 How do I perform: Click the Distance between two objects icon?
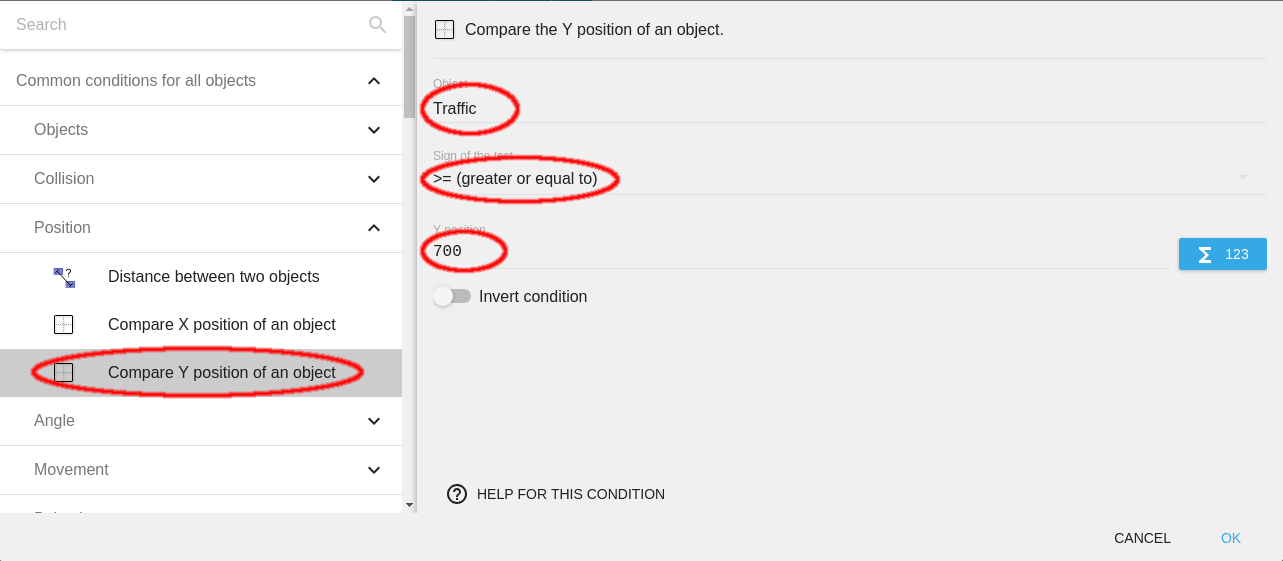(64, 277)
